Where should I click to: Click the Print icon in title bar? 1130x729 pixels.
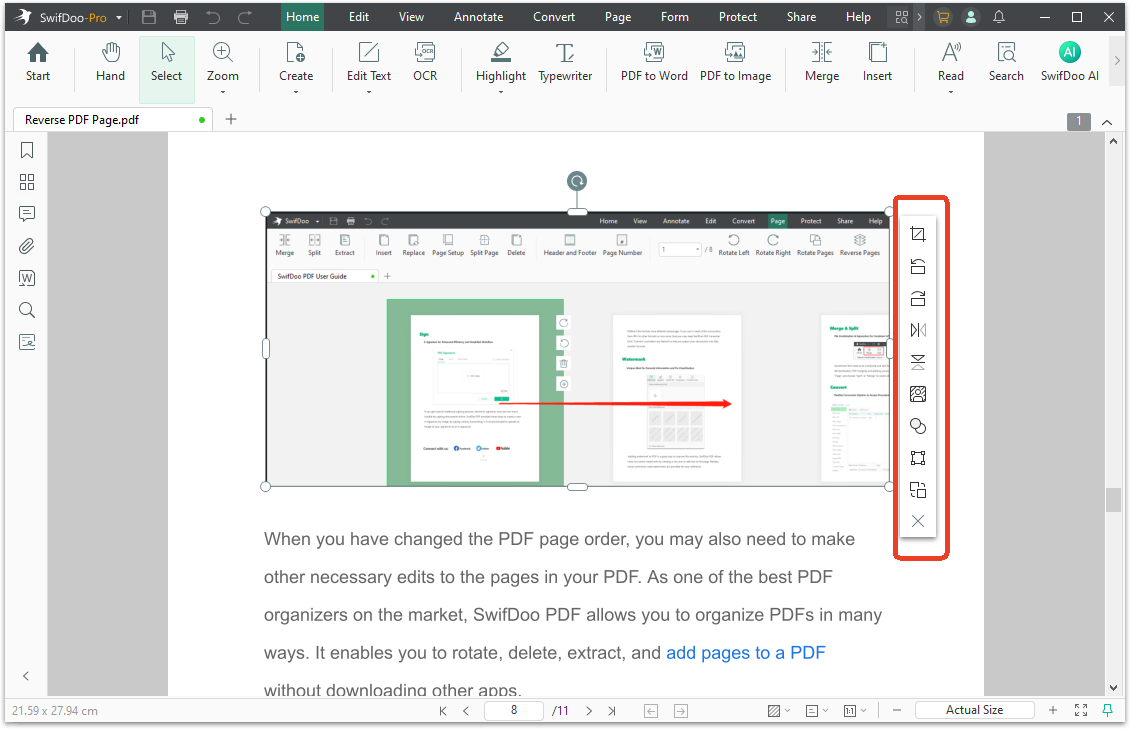click(181, 17)
